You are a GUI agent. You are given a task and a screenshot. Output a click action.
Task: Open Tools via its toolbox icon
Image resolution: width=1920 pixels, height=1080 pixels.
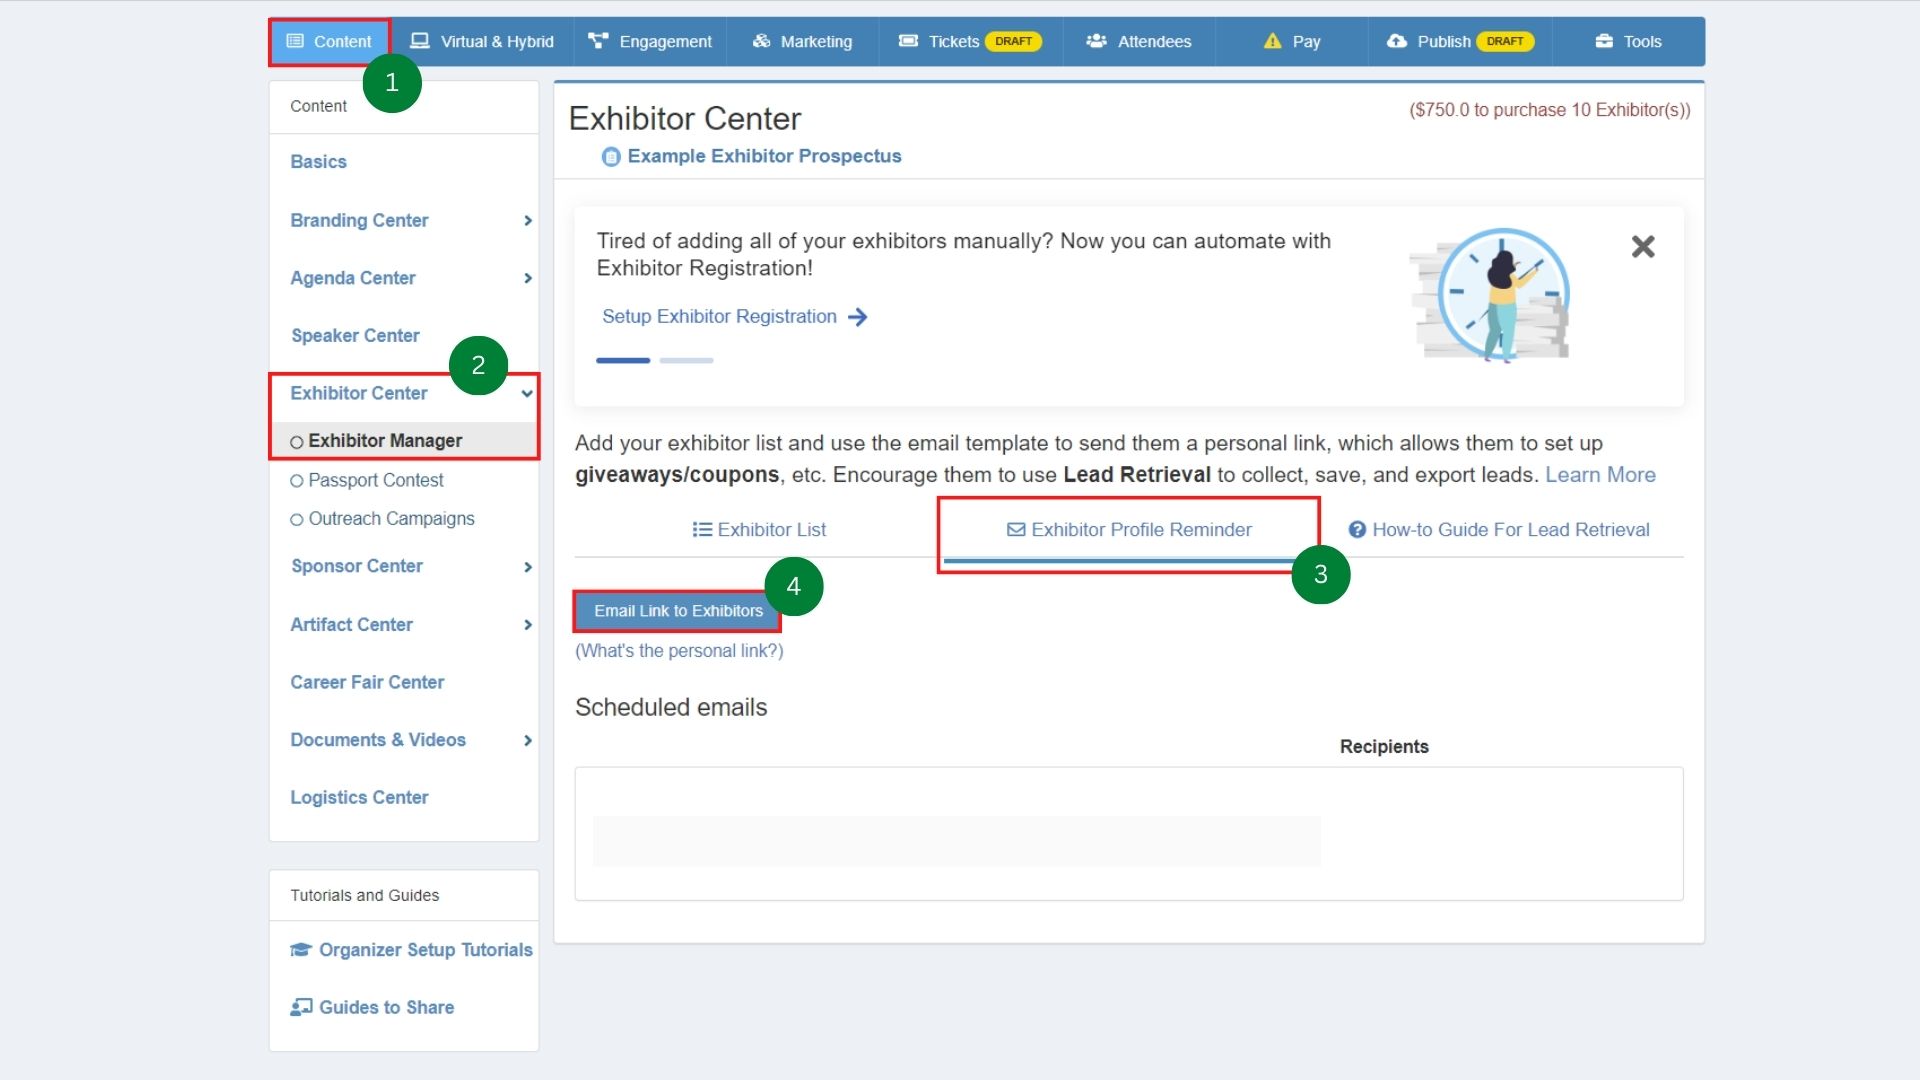click(1603, 41)
